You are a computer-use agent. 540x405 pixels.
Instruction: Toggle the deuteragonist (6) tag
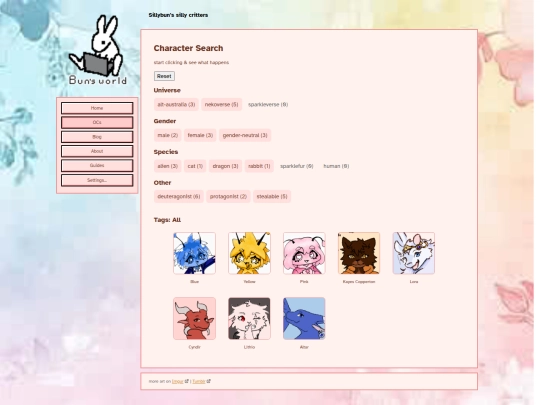[x=179, y=196]
